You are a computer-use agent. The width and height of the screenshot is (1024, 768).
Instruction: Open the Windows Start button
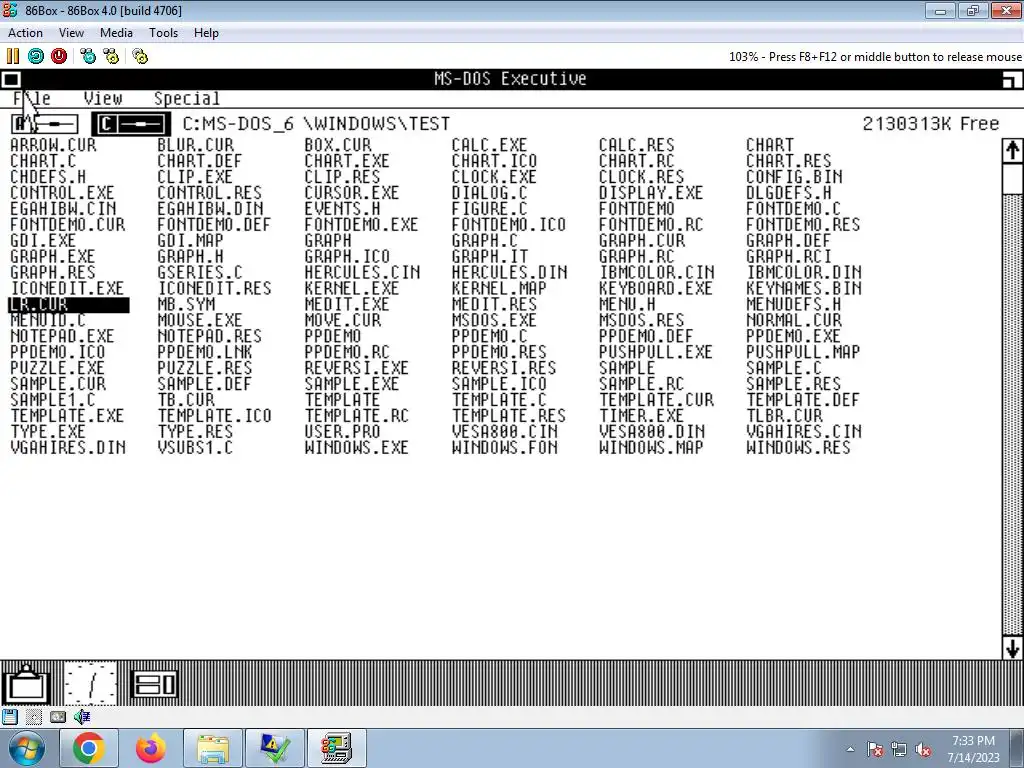point(26,748)
